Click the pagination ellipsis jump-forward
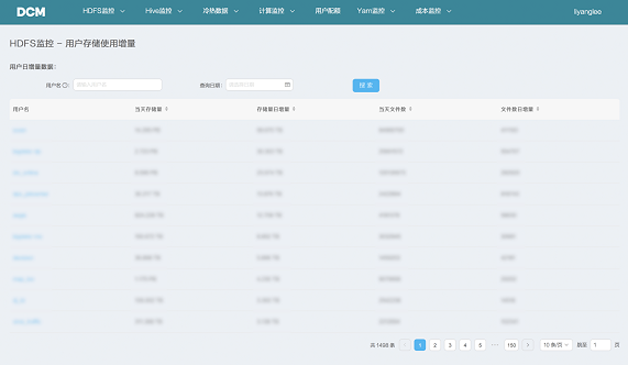 pos(495,345)
